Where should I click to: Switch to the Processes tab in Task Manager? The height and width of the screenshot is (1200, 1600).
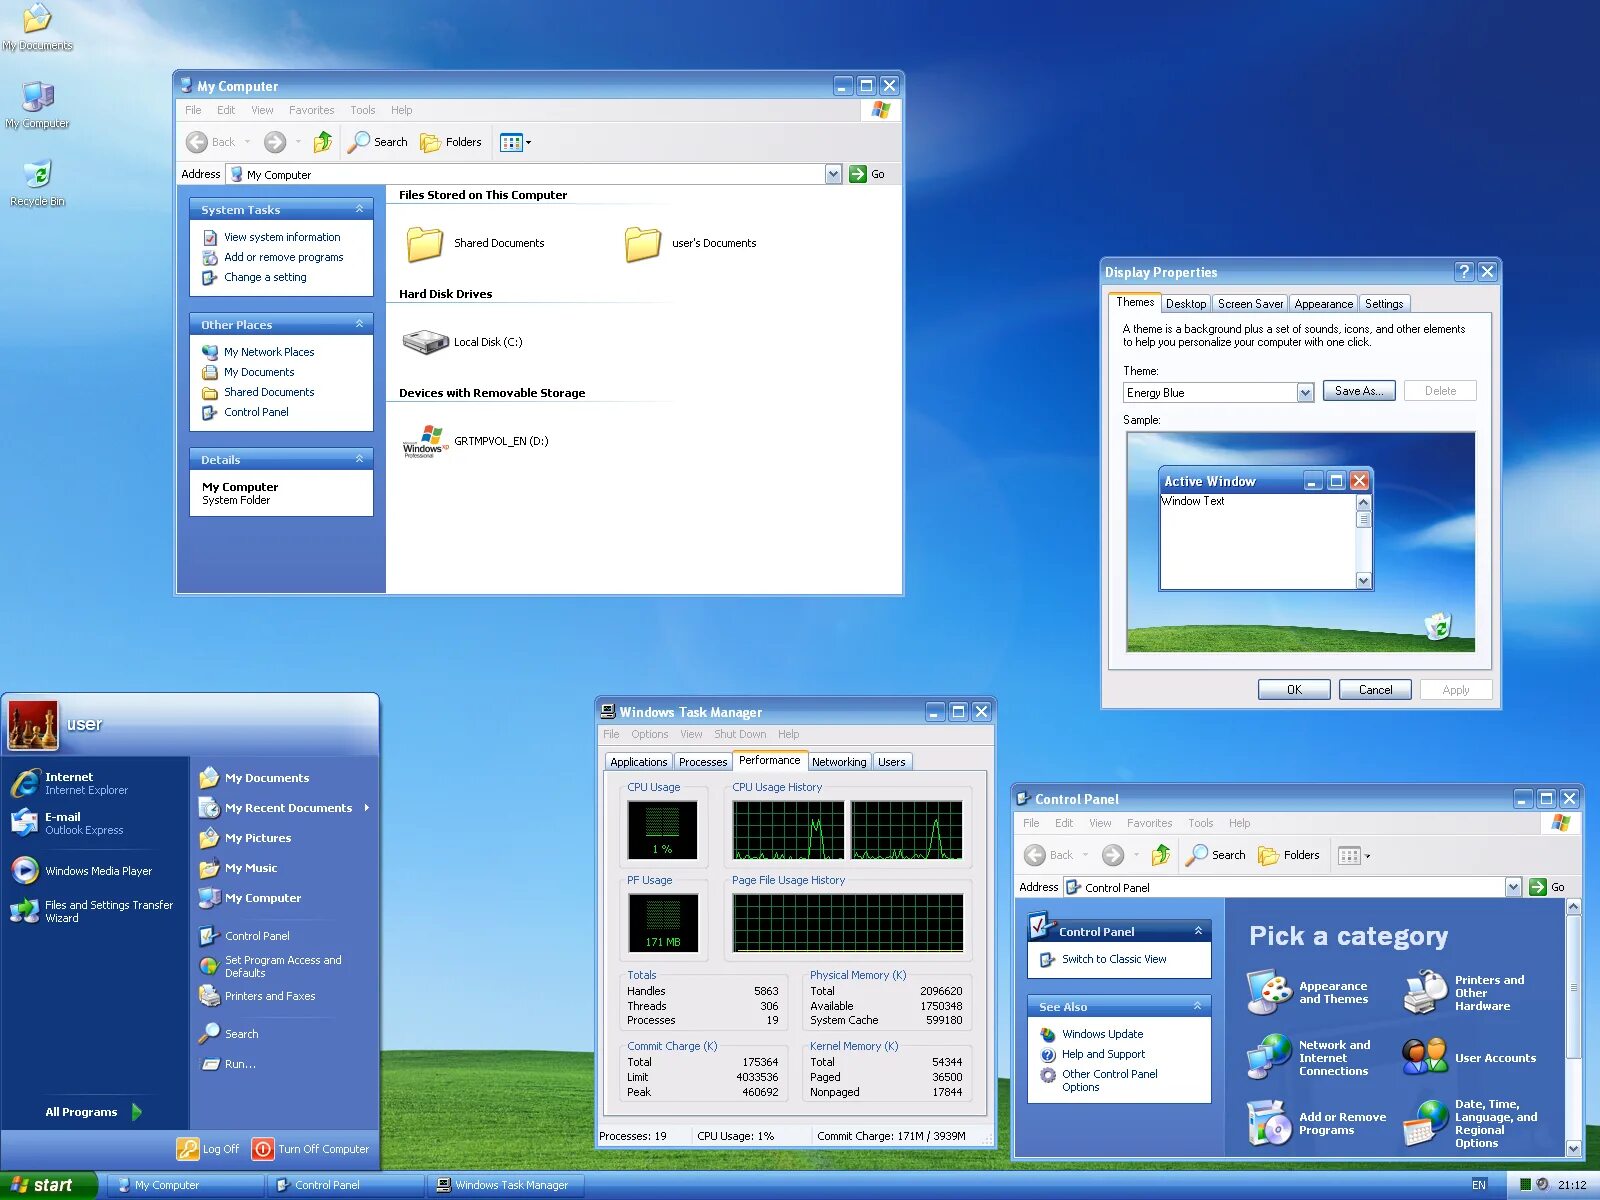pos(703,762)
